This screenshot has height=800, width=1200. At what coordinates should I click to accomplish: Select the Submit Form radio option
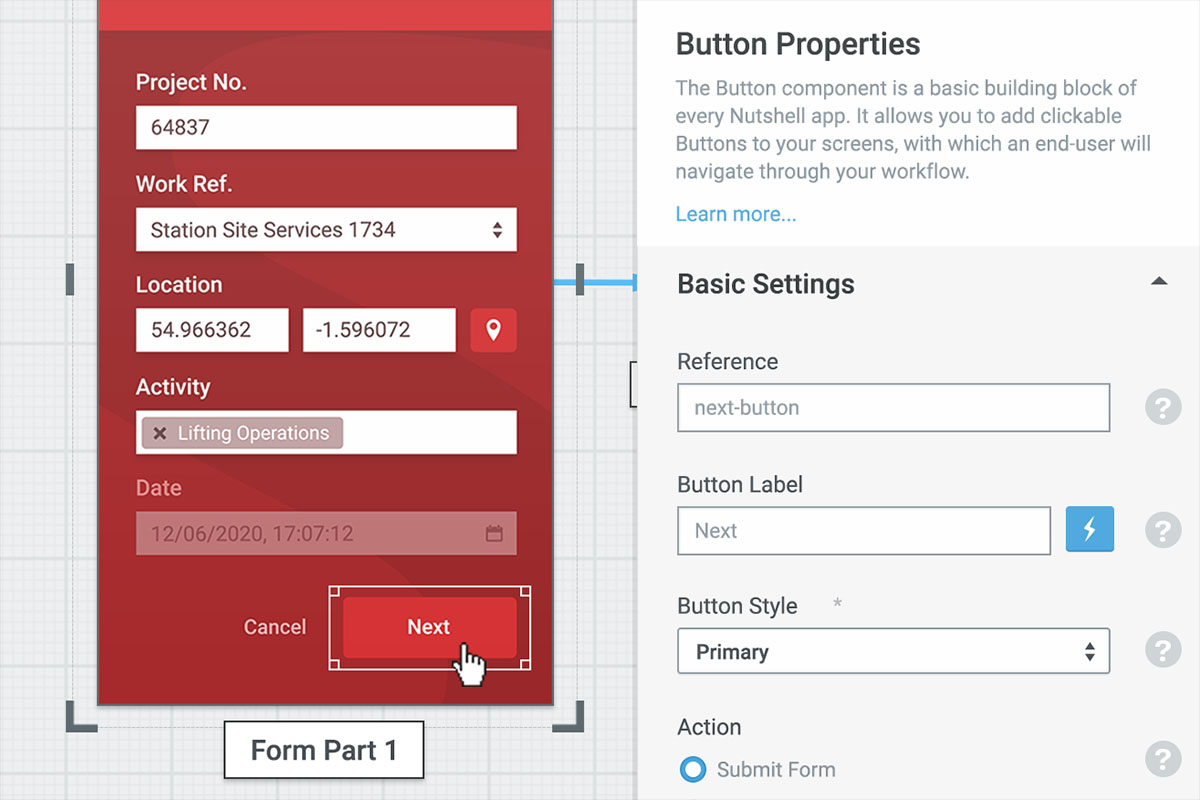tap(692, 769)
